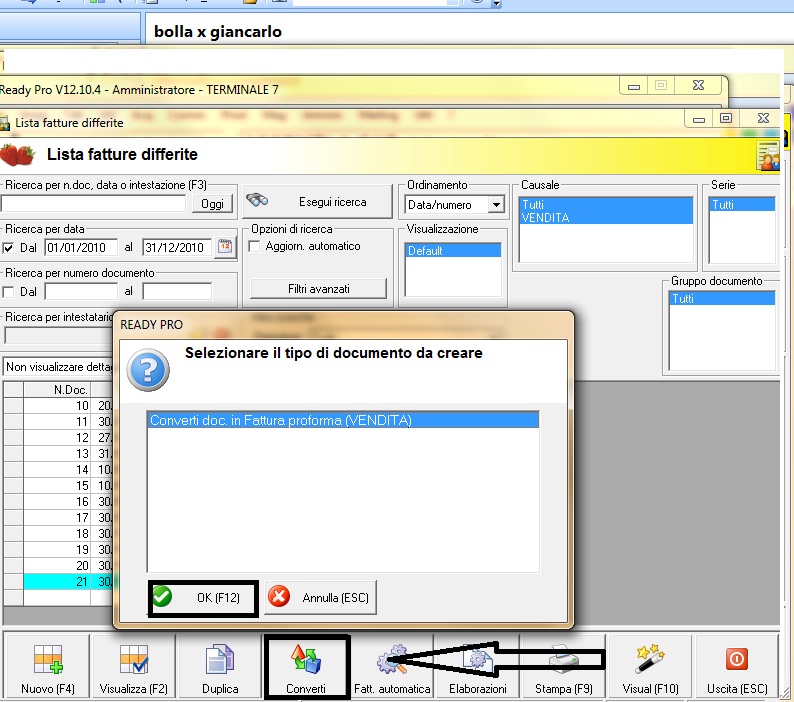The height and width of the screenshot is (702, 794).
Task: Toggle the Dal date search checkbox
Action: coord(8,248)
